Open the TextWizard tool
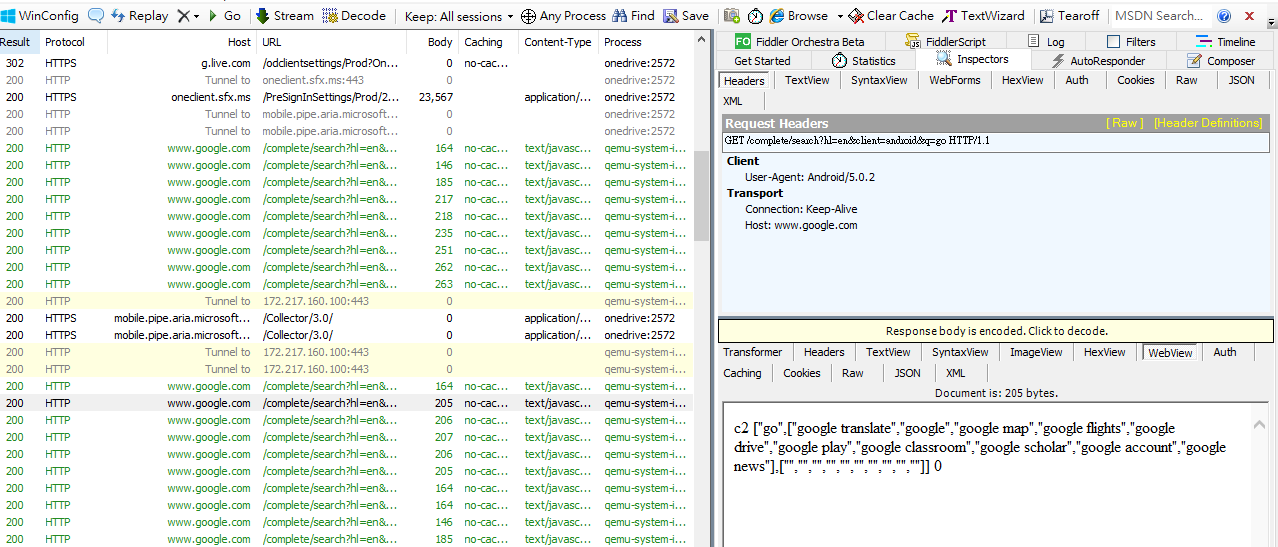 pyautogui.click(x=984, y=16)
